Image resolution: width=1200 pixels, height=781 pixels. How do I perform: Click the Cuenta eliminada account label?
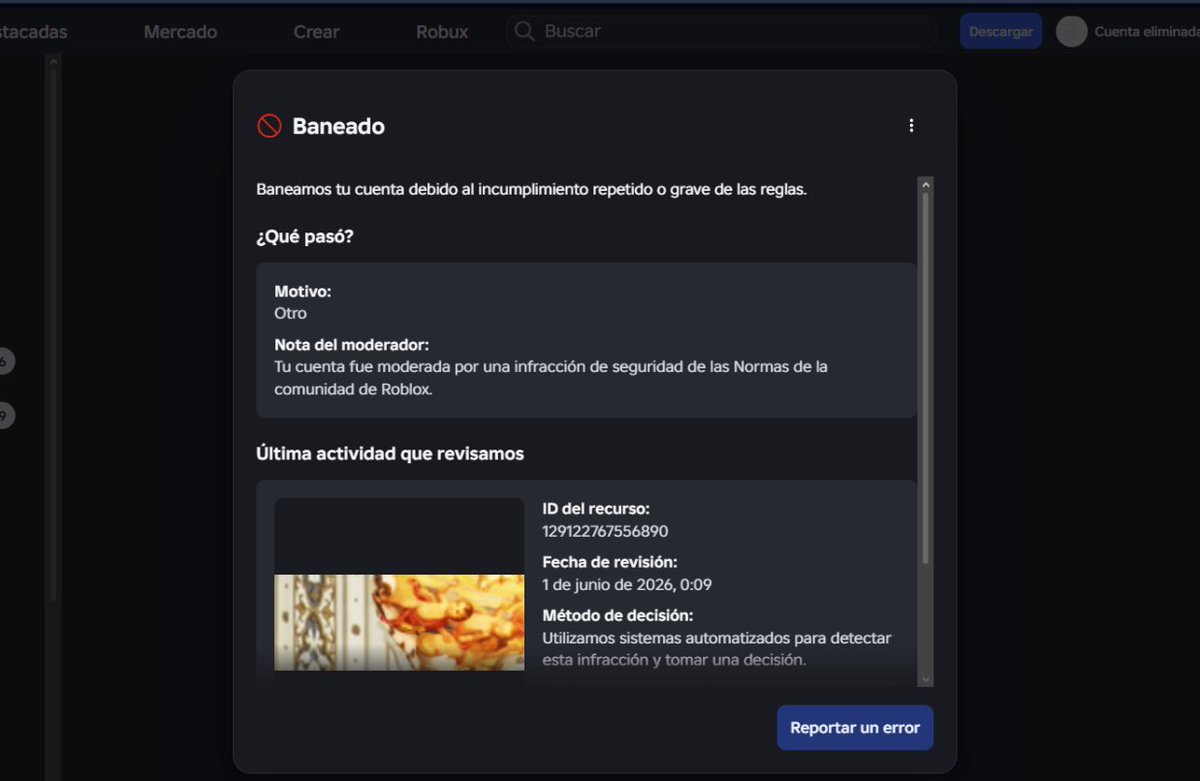(x=1146, y=32)
